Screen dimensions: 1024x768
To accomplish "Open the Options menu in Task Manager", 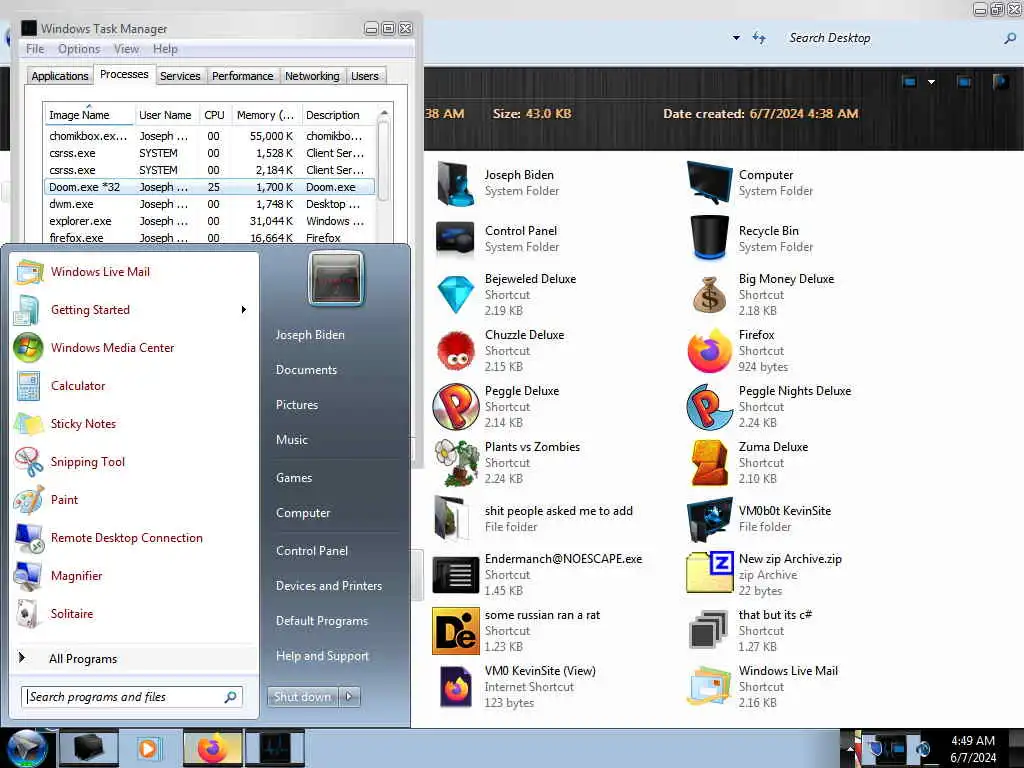I will click(x=79, y=49).
